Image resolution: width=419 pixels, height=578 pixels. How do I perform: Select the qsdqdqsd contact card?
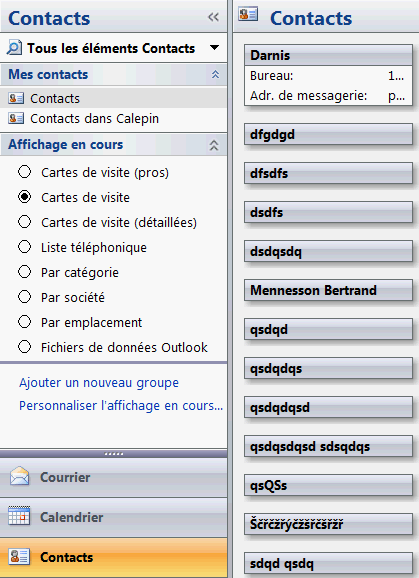point(328,407)
